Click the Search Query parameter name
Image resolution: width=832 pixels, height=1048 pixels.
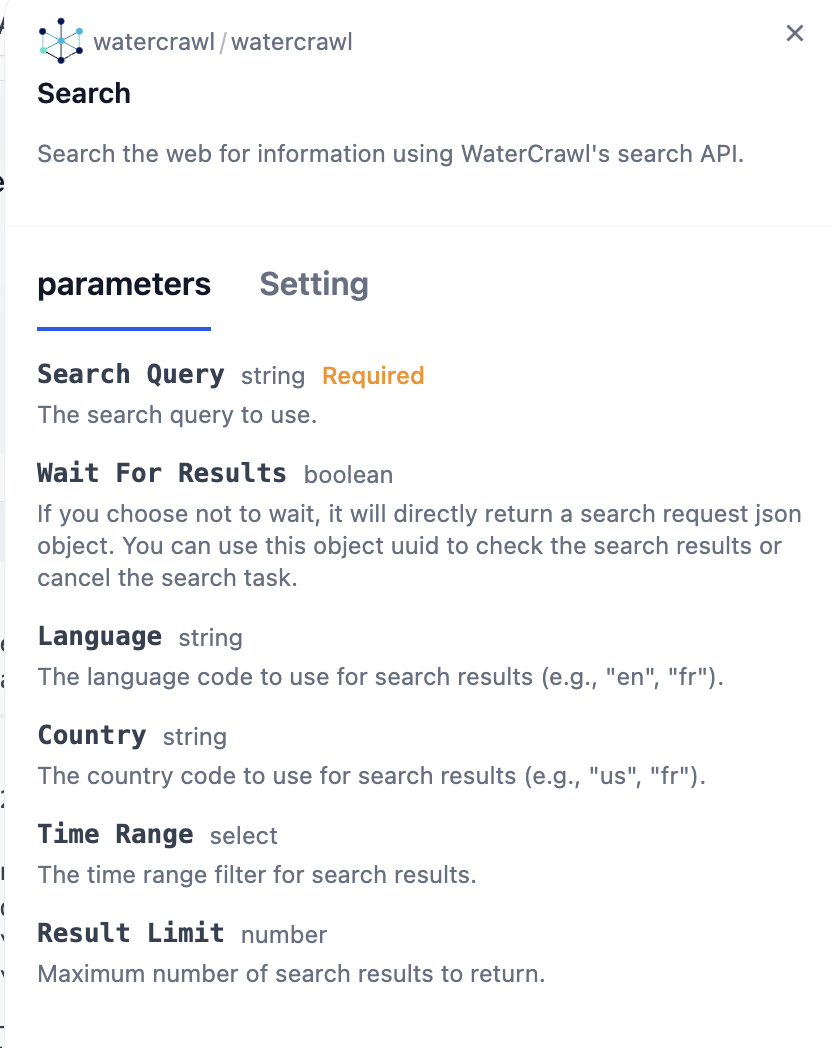coord(131,375)
